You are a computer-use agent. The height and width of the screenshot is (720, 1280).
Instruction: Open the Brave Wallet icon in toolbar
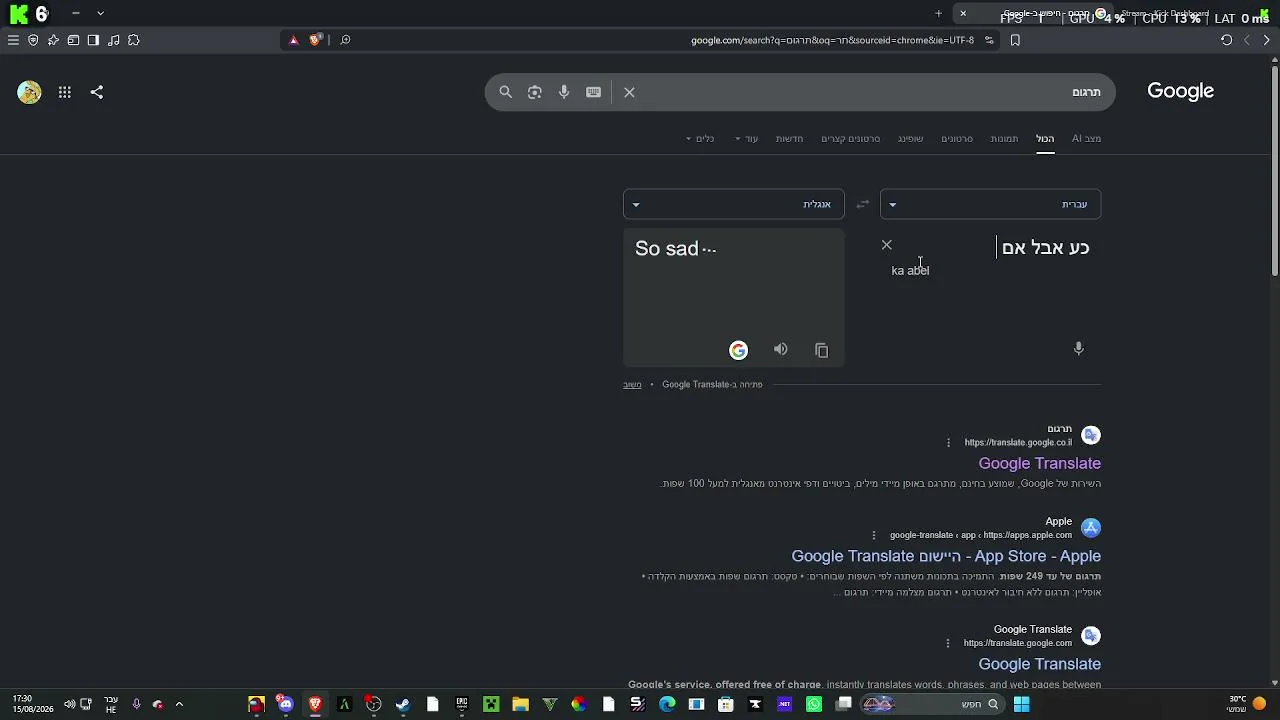73,40
